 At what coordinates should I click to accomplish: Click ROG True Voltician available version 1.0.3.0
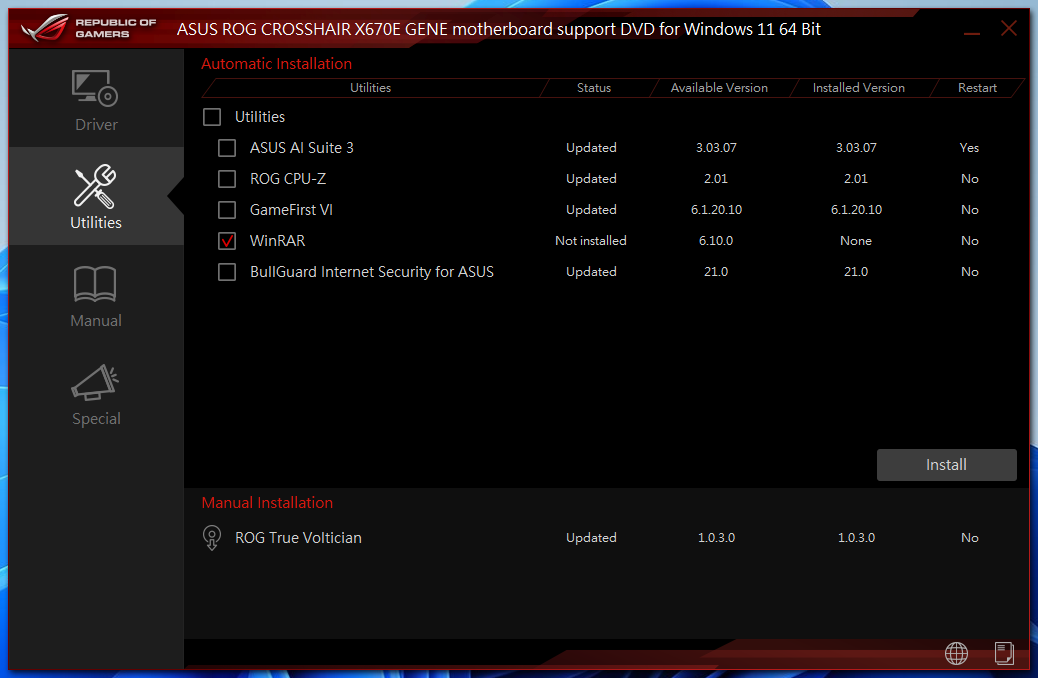click(716, 538)
